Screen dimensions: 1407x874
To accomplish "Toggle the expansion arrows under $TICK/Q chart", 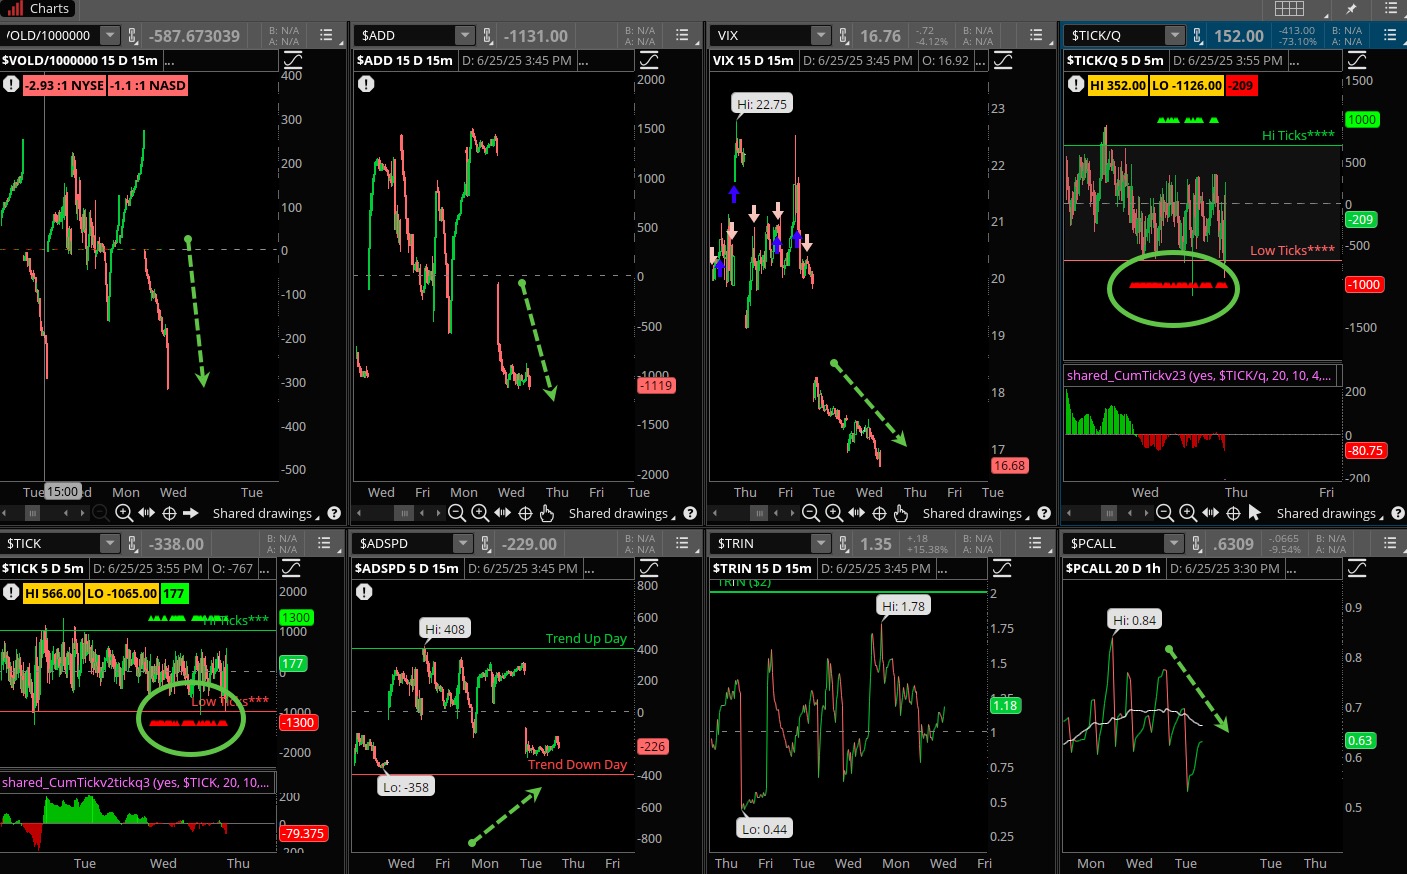I will (x=1210, y=513).
